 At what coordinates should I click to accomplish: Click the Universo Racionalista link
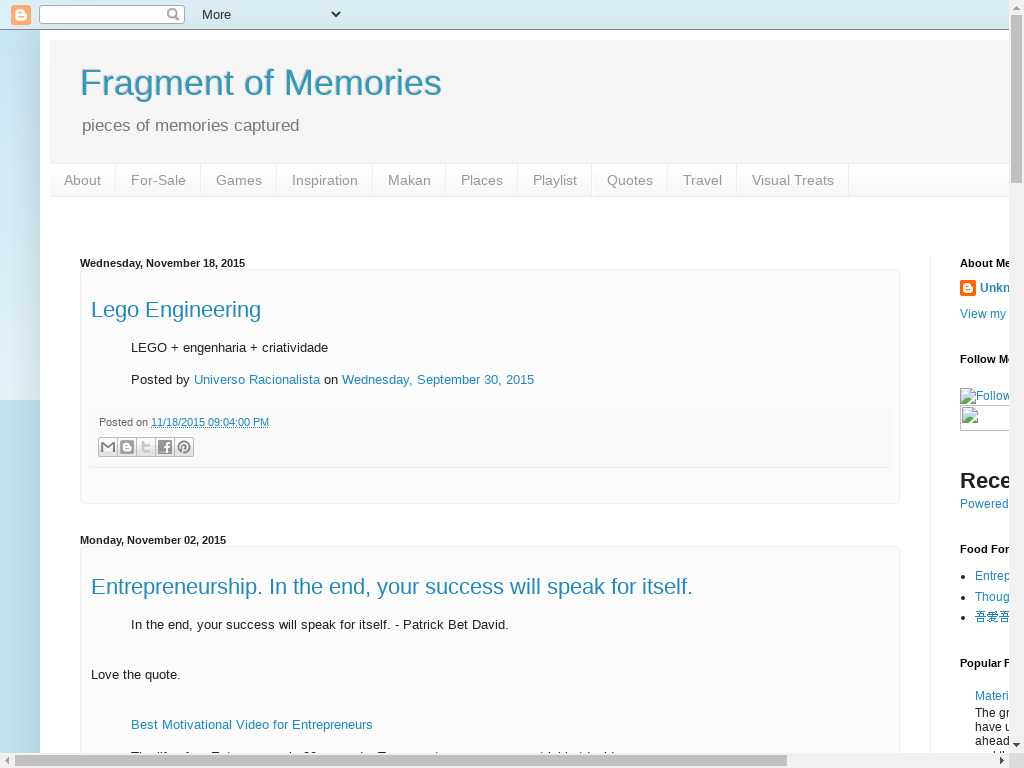[257, 379]
